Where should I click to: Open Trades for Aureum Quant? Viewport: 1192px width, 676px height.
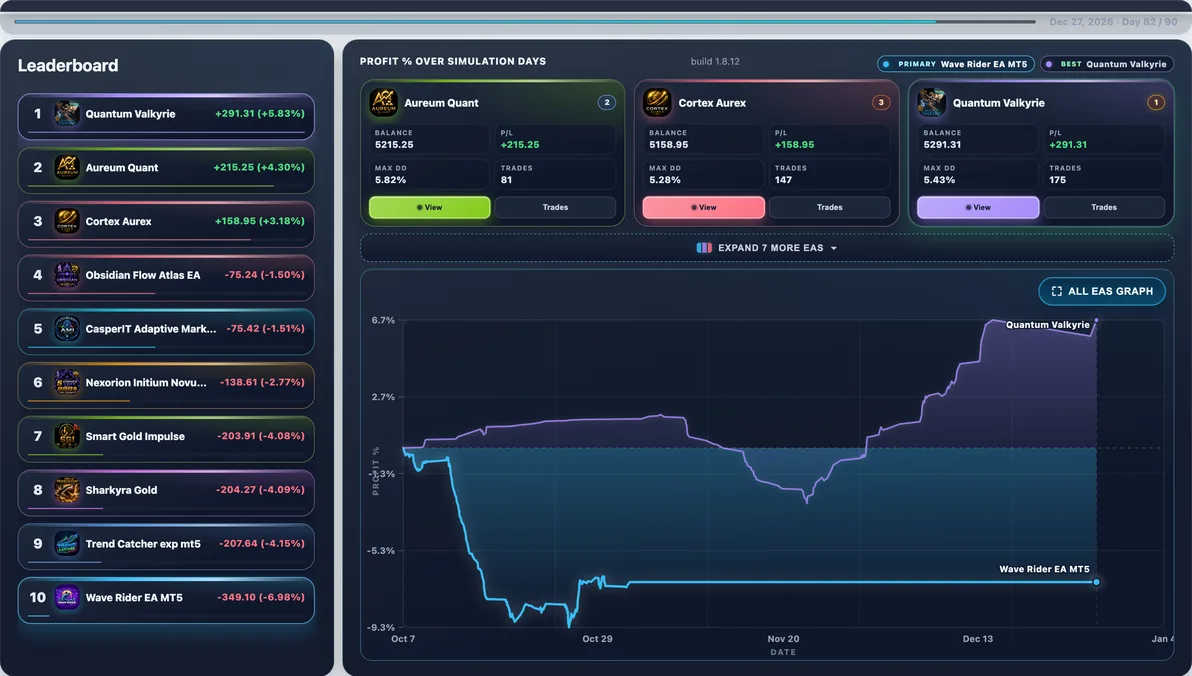click(556, 208)
